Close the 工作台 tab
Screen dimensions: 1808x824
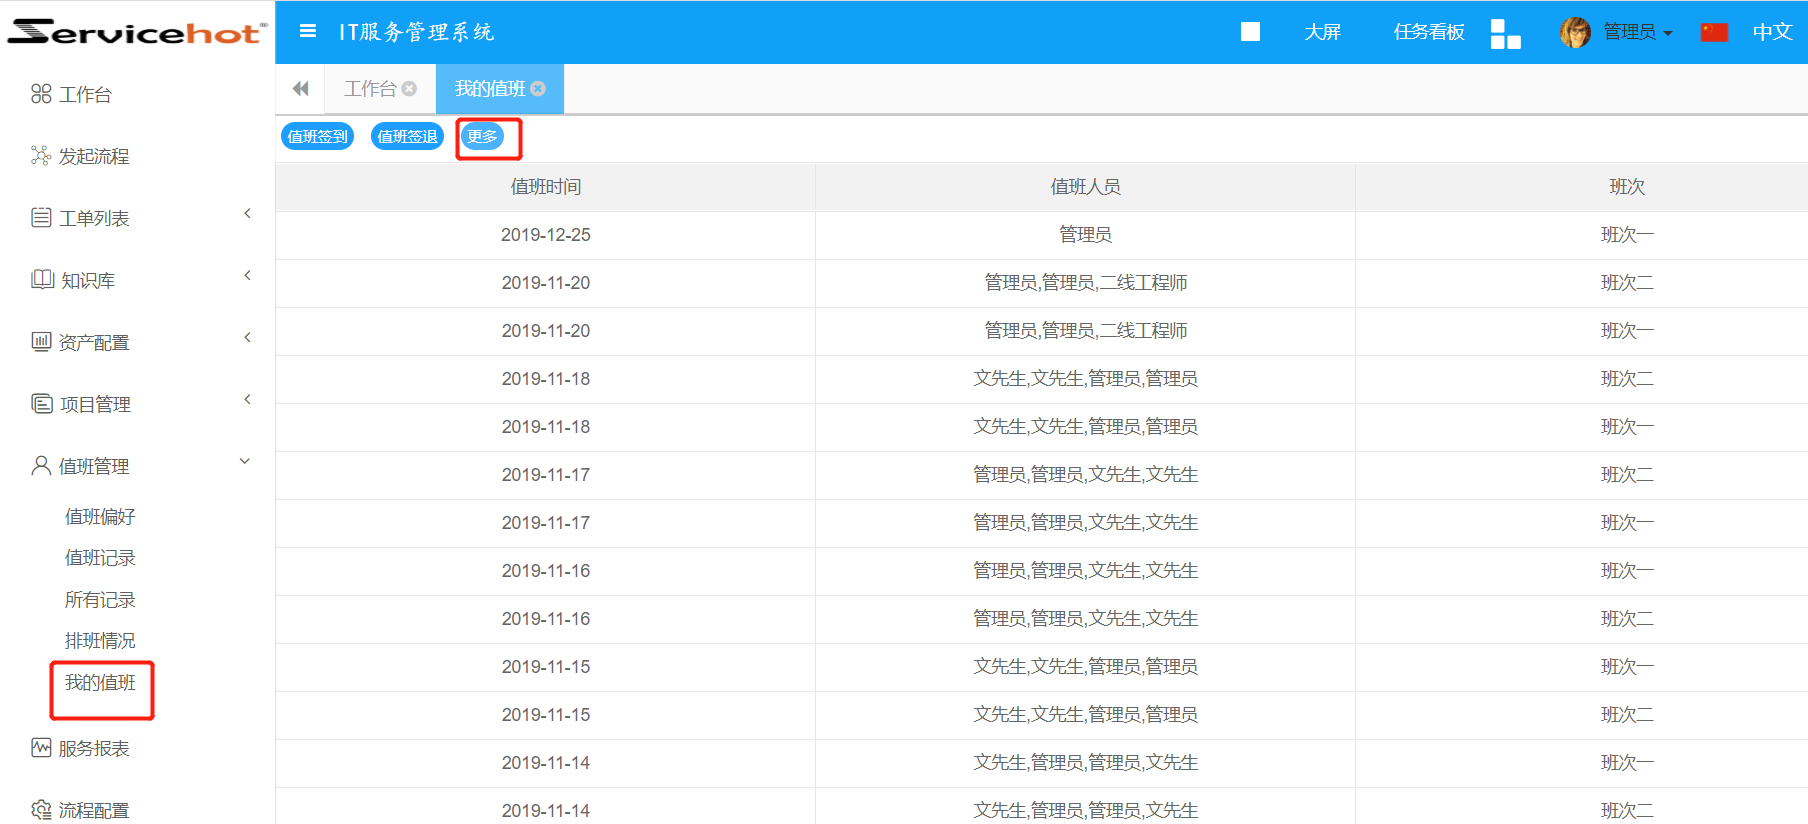click(409, 89)
